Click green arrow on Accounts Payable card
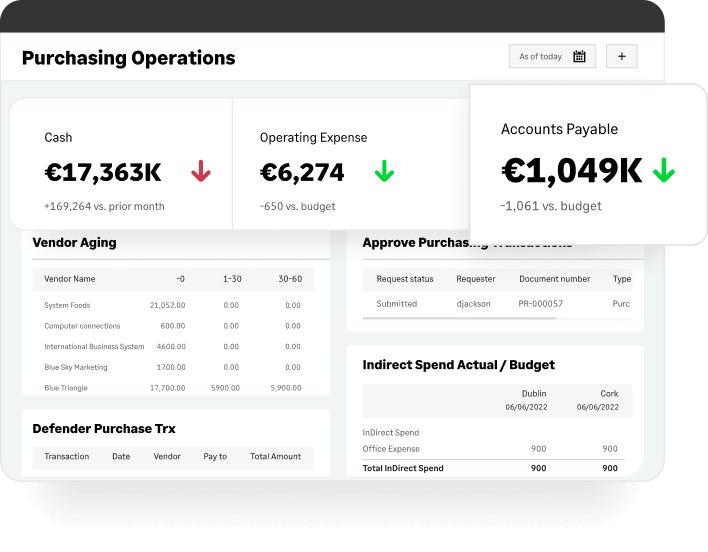Image resolution: width=708 pixels, height=552 pixels. pyautogui.click(x=664, y=170)
